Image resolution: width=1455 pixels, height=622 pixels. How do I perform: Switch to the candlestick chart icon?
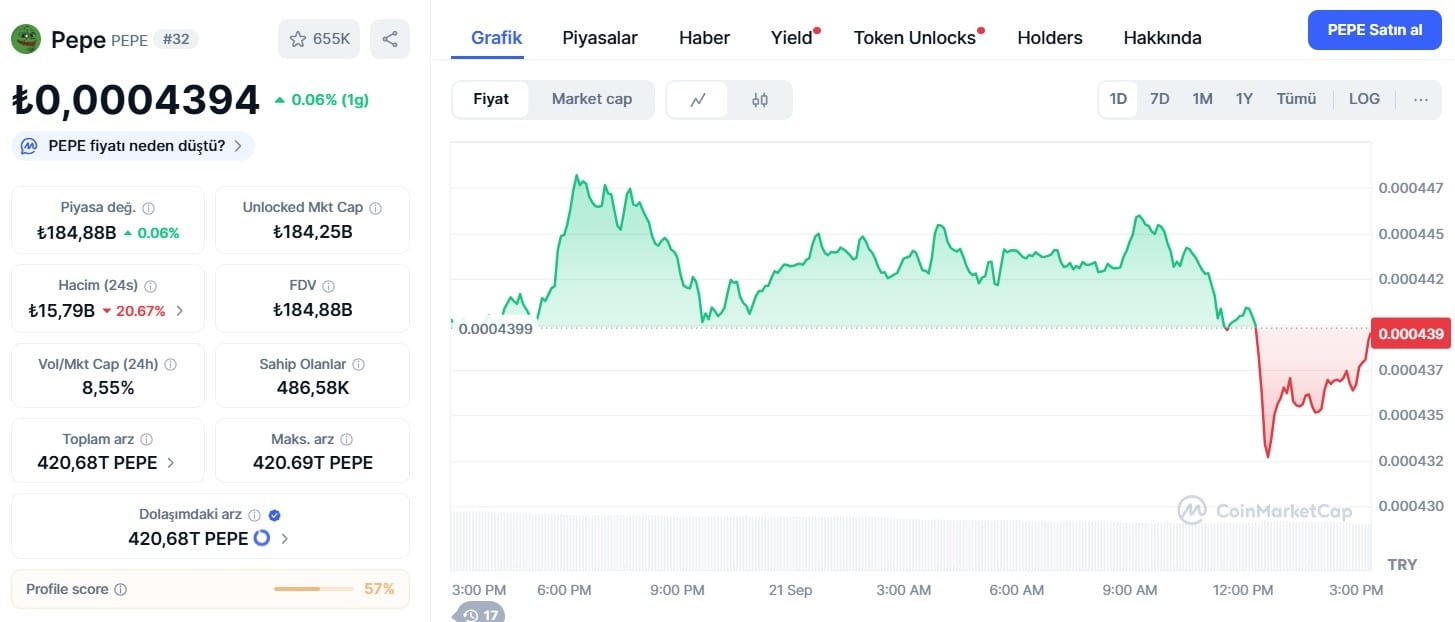760,99
